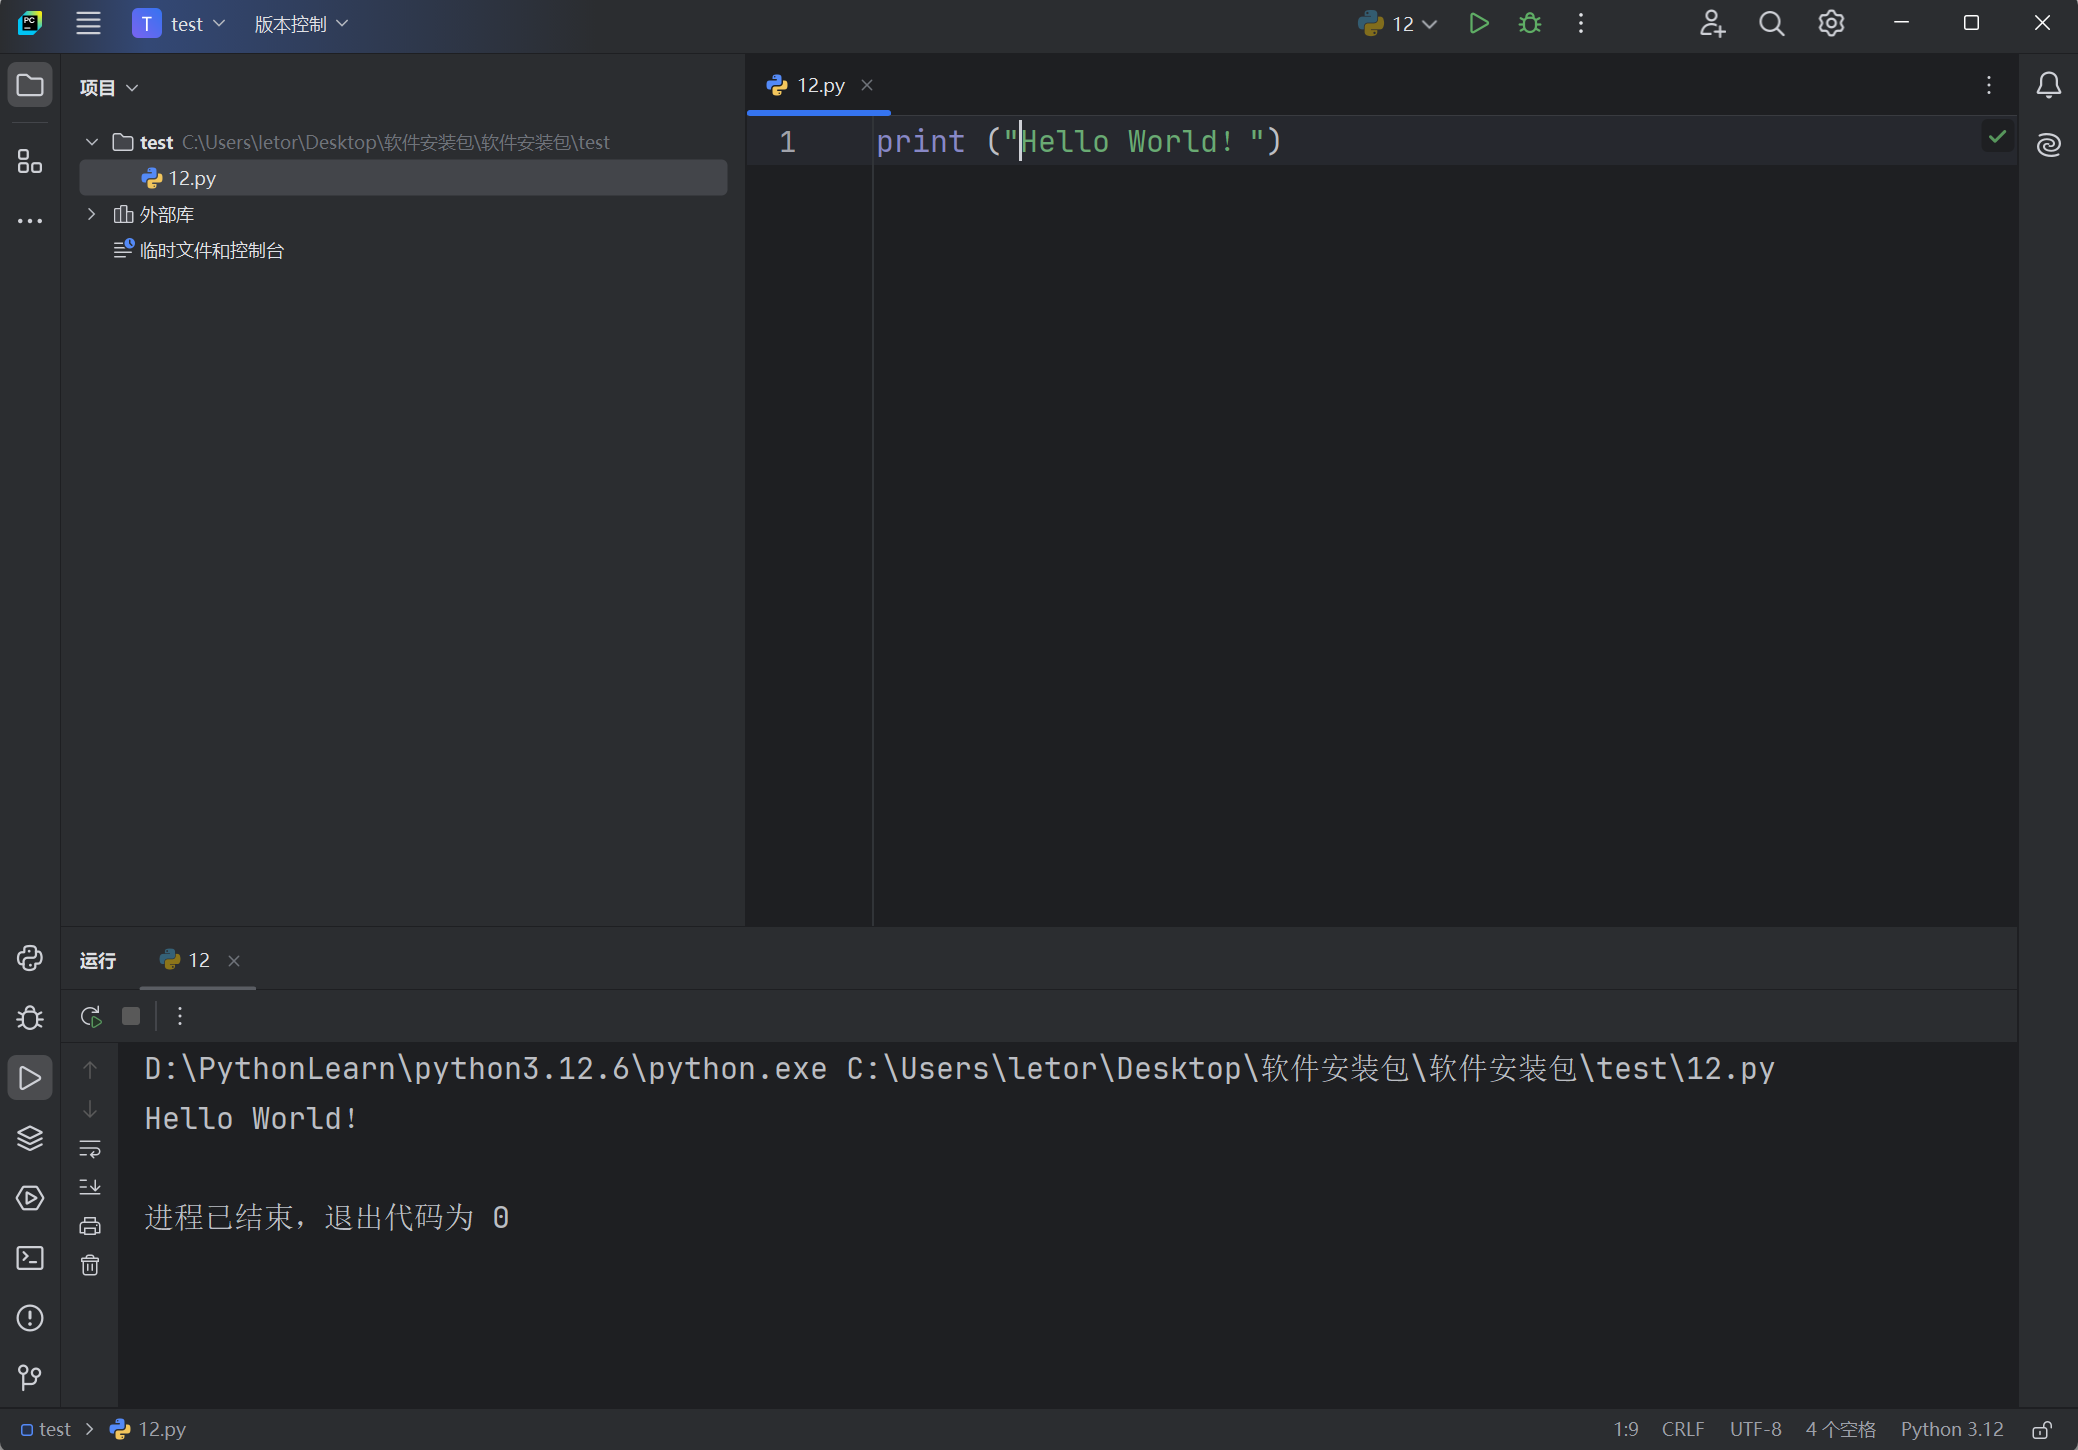
Task: Toggle scroll to end in console
Action: (x=90, y=1187)
